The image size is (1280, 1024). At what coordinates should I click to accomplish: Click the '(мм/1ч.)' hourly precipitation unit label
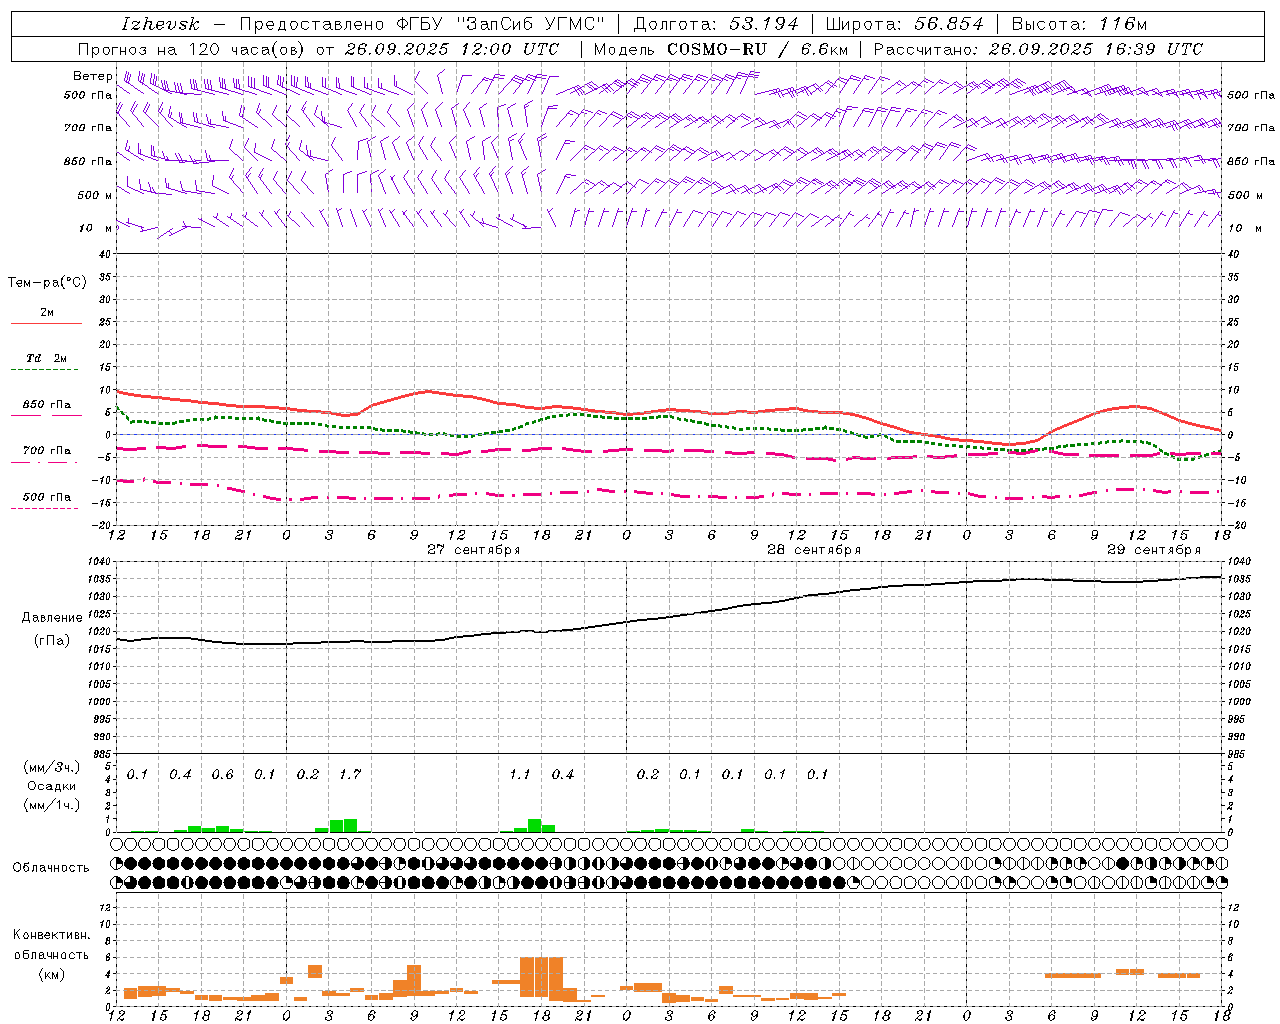(x=52, y=804)
